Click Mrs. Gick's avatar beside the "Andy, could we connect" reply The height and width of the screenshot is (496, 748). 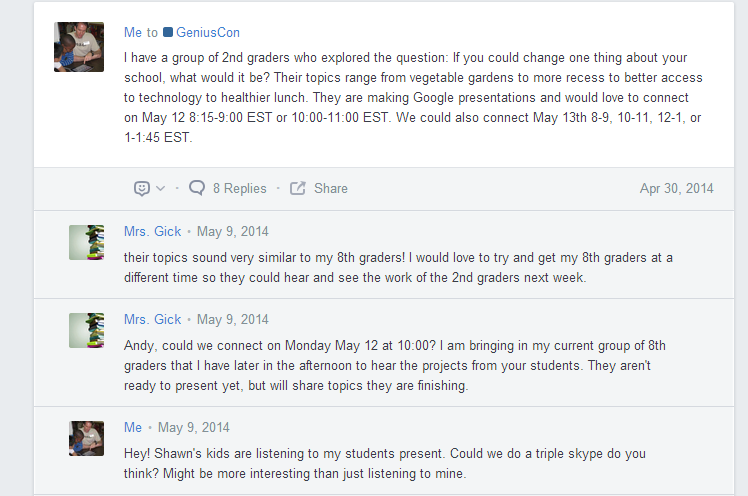click(x=86, y=330)
